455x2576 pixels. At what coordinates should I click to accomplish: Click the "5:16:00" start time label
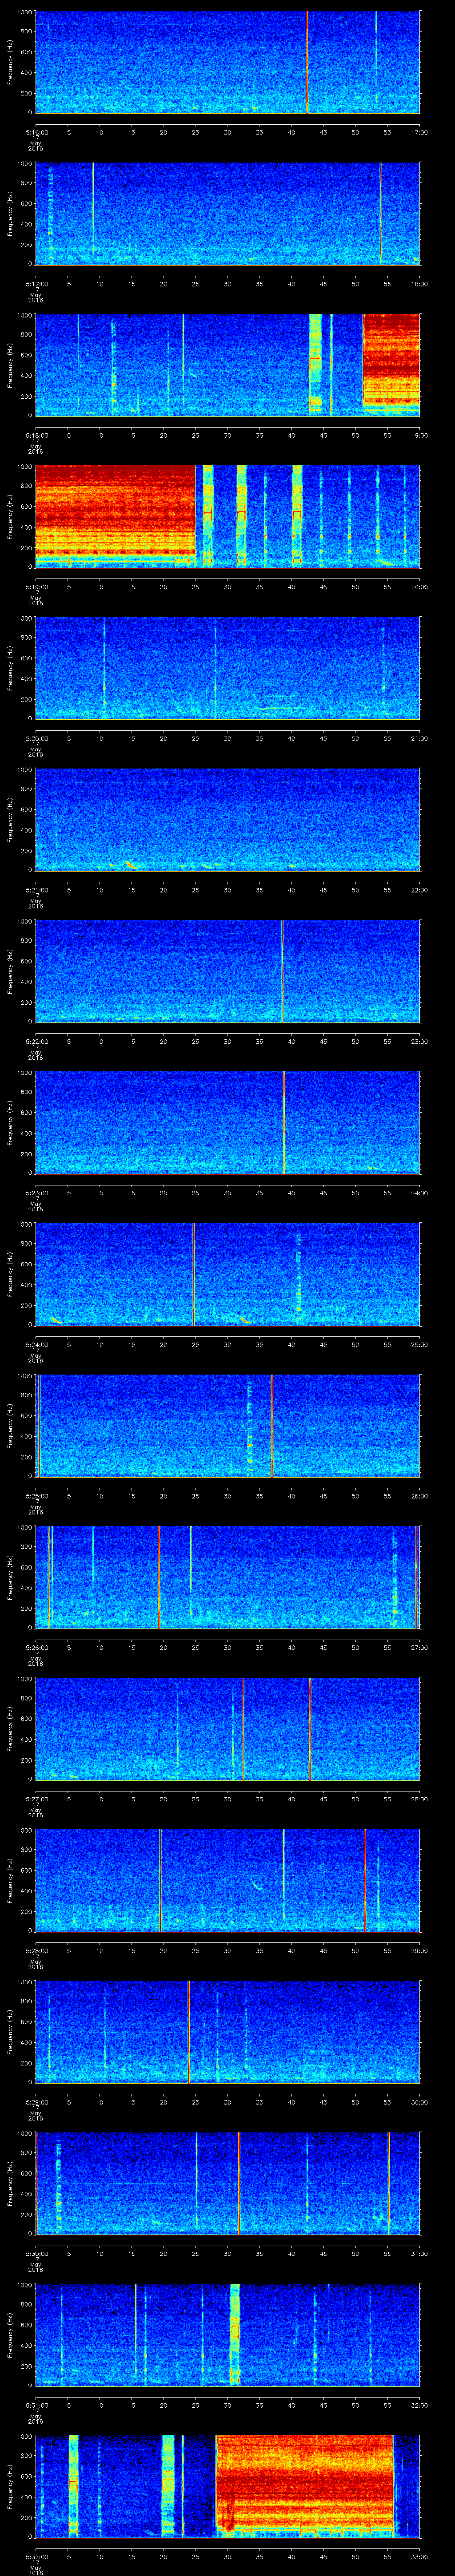coord(37,132)
